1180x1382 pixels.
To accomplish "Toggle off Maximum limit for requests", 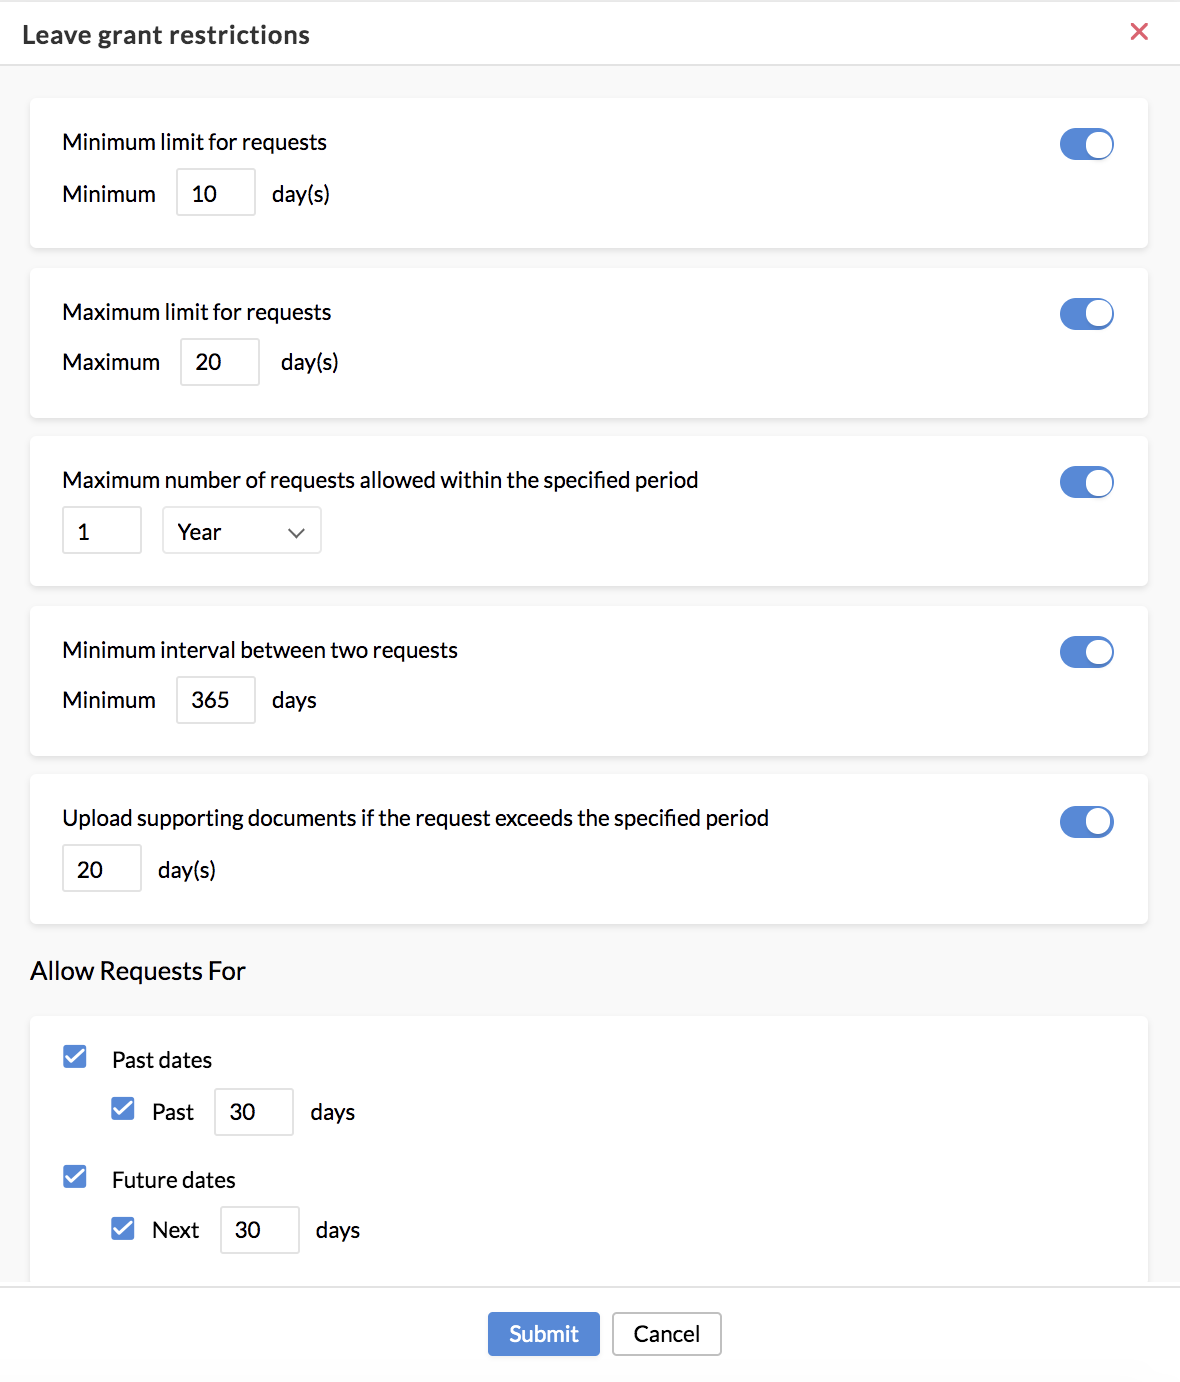I will [1086, 314].
